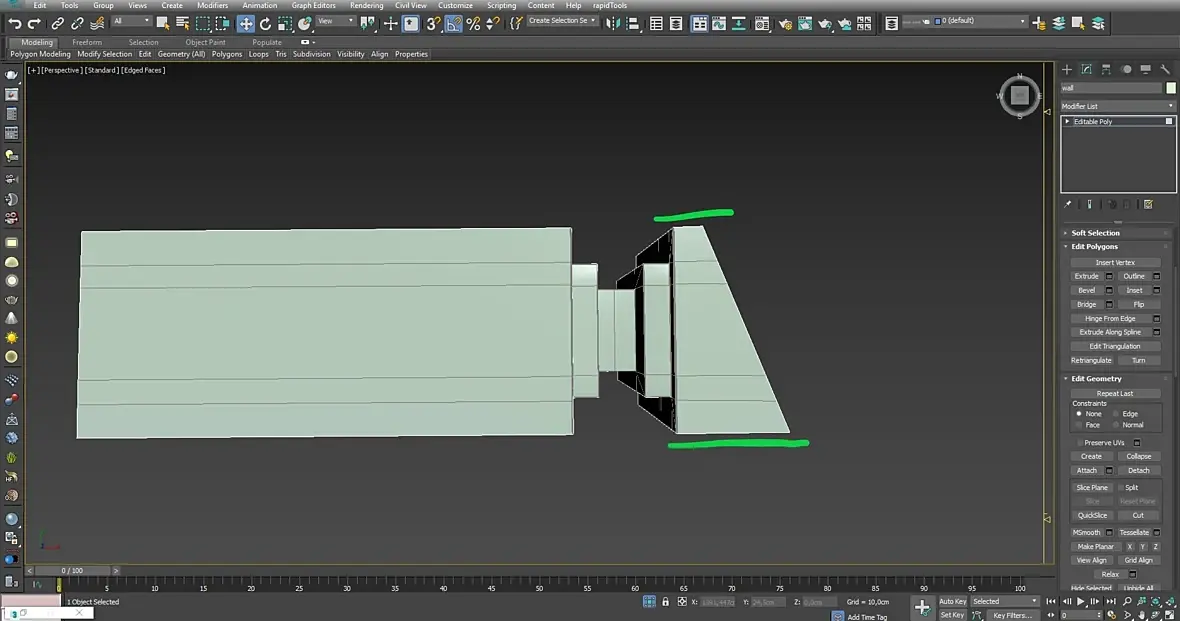
Task: Open the layer dropdown showing 0 (default)
Action: (970, 22)
